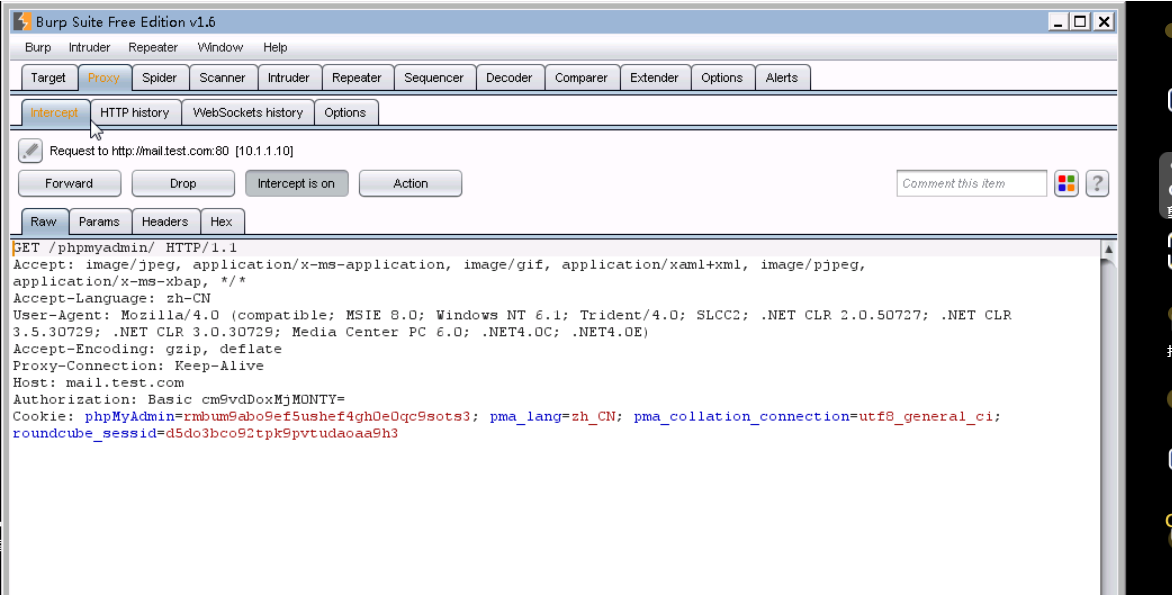Open the Burp menu

(x=38, y=47)
